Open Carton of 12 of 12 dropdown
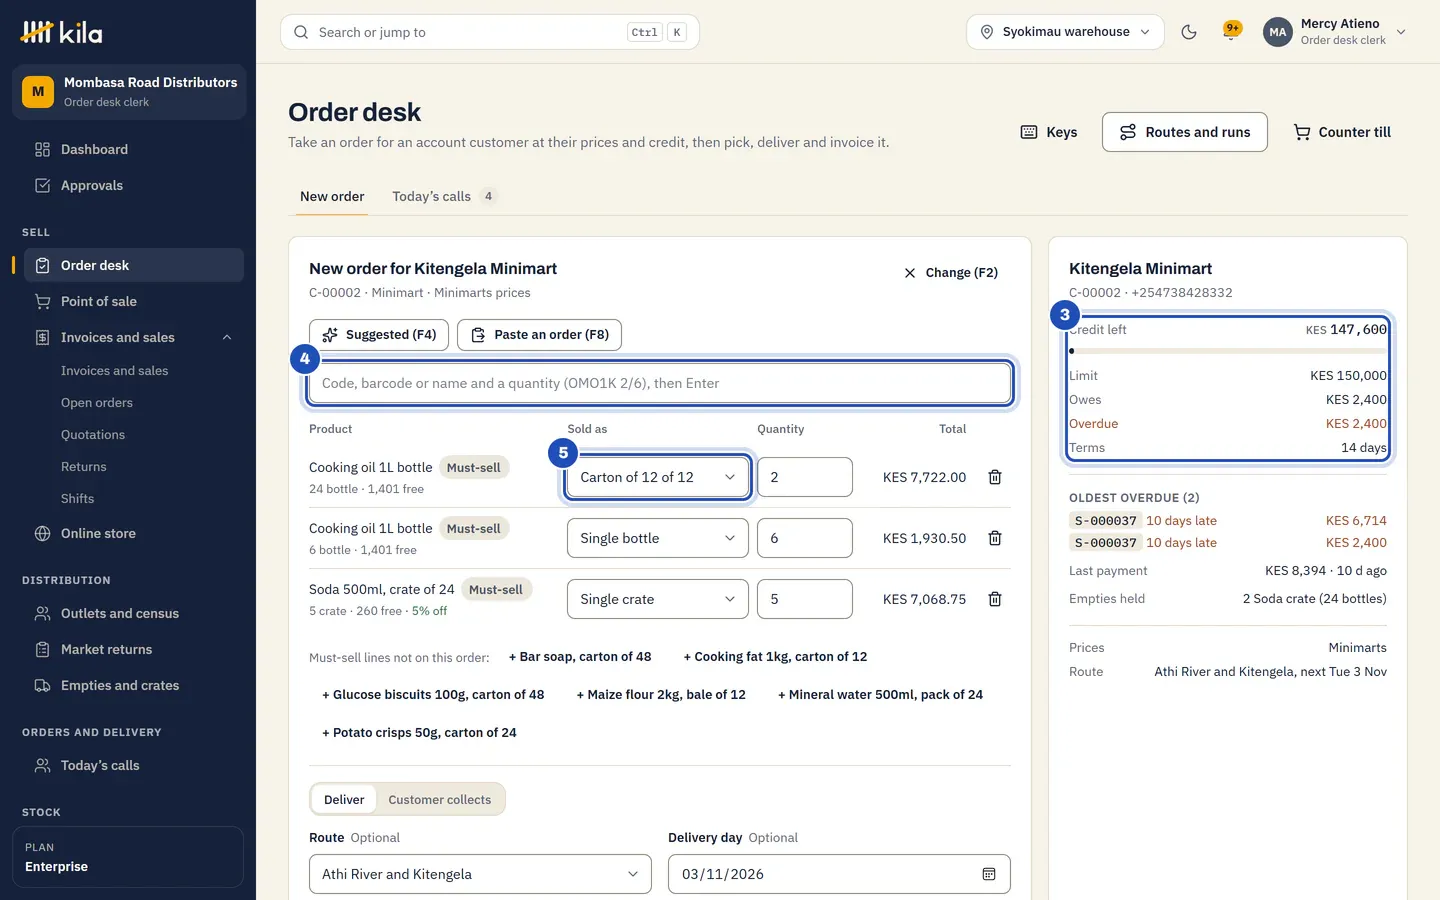 coord(658,477)
